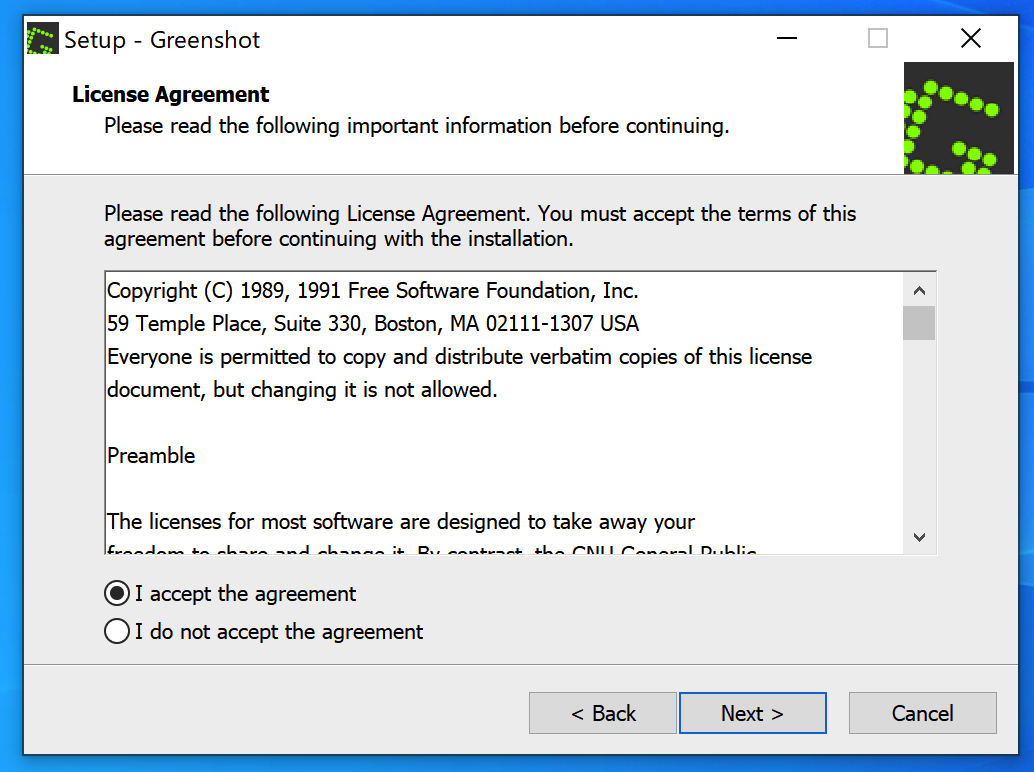Select "I do not accept the agreement"
The height and width of the screenshot is (772, 1034).
click(x=117, y=632)
